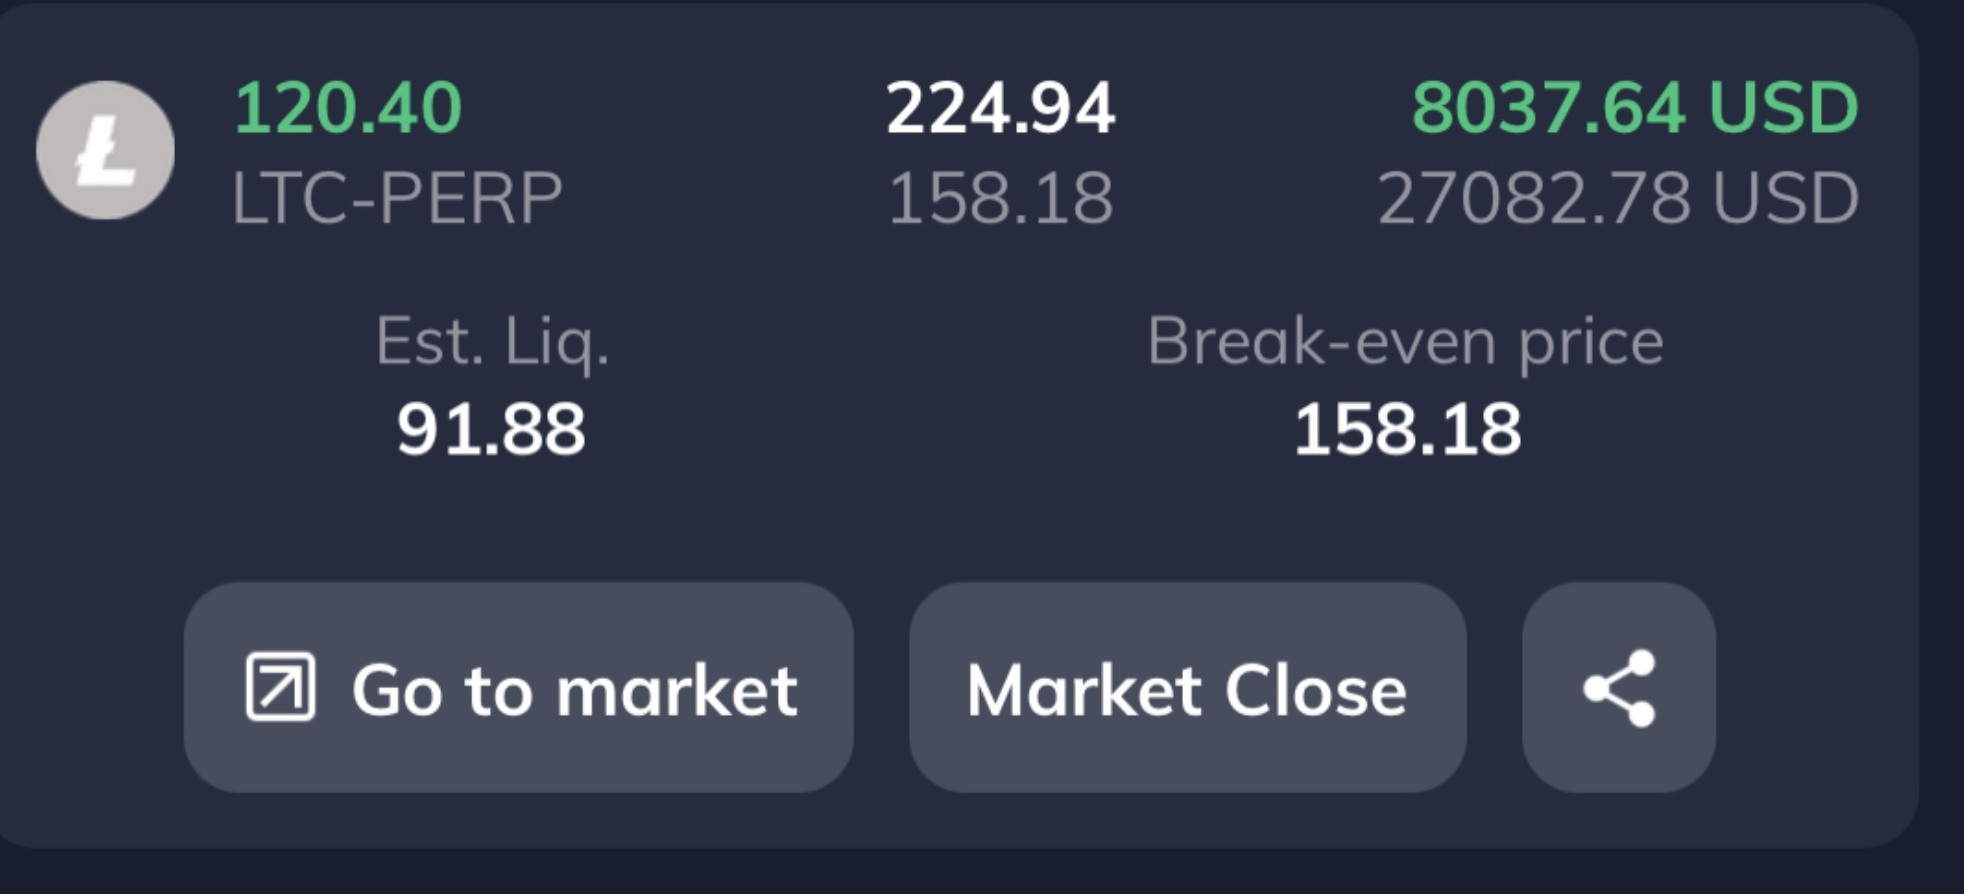Click the external-link arrow icon in Go to market
The width and height of the screenshot is (1964, 894).
click(x=281, y=687)
